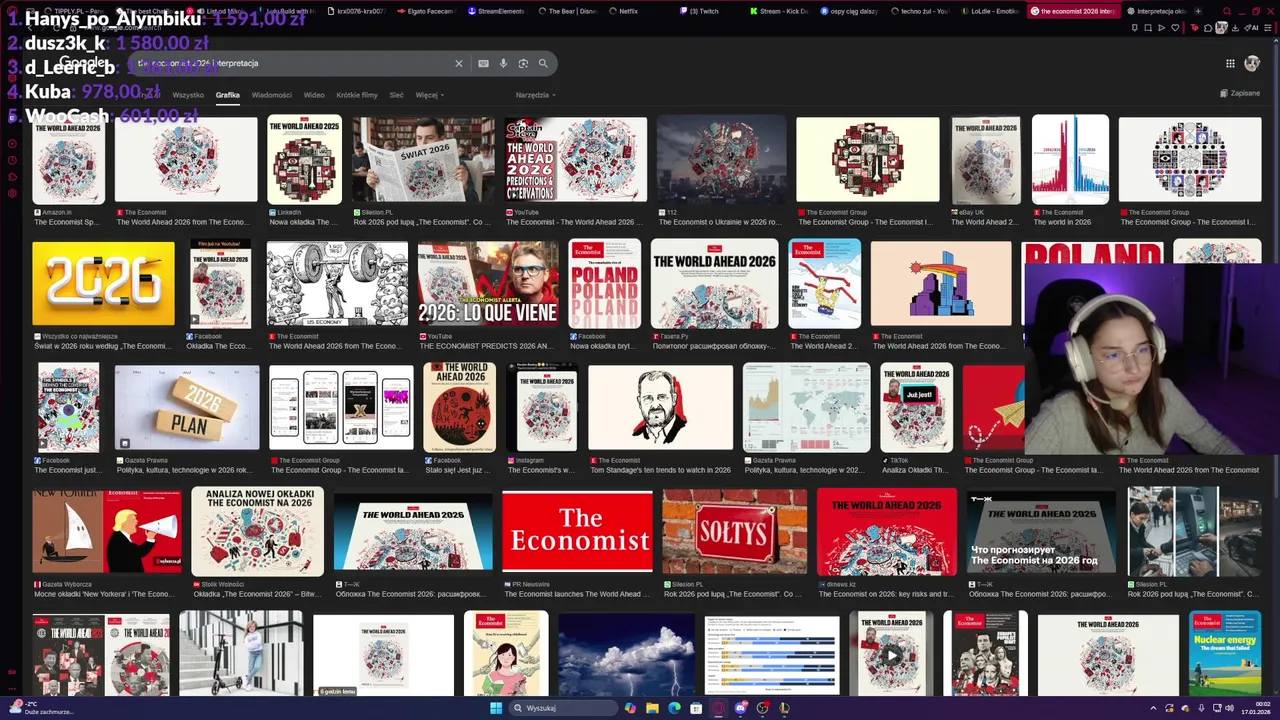
Task: Open browser Easy Setup menu icon
Action: [x=1267, y=28]
